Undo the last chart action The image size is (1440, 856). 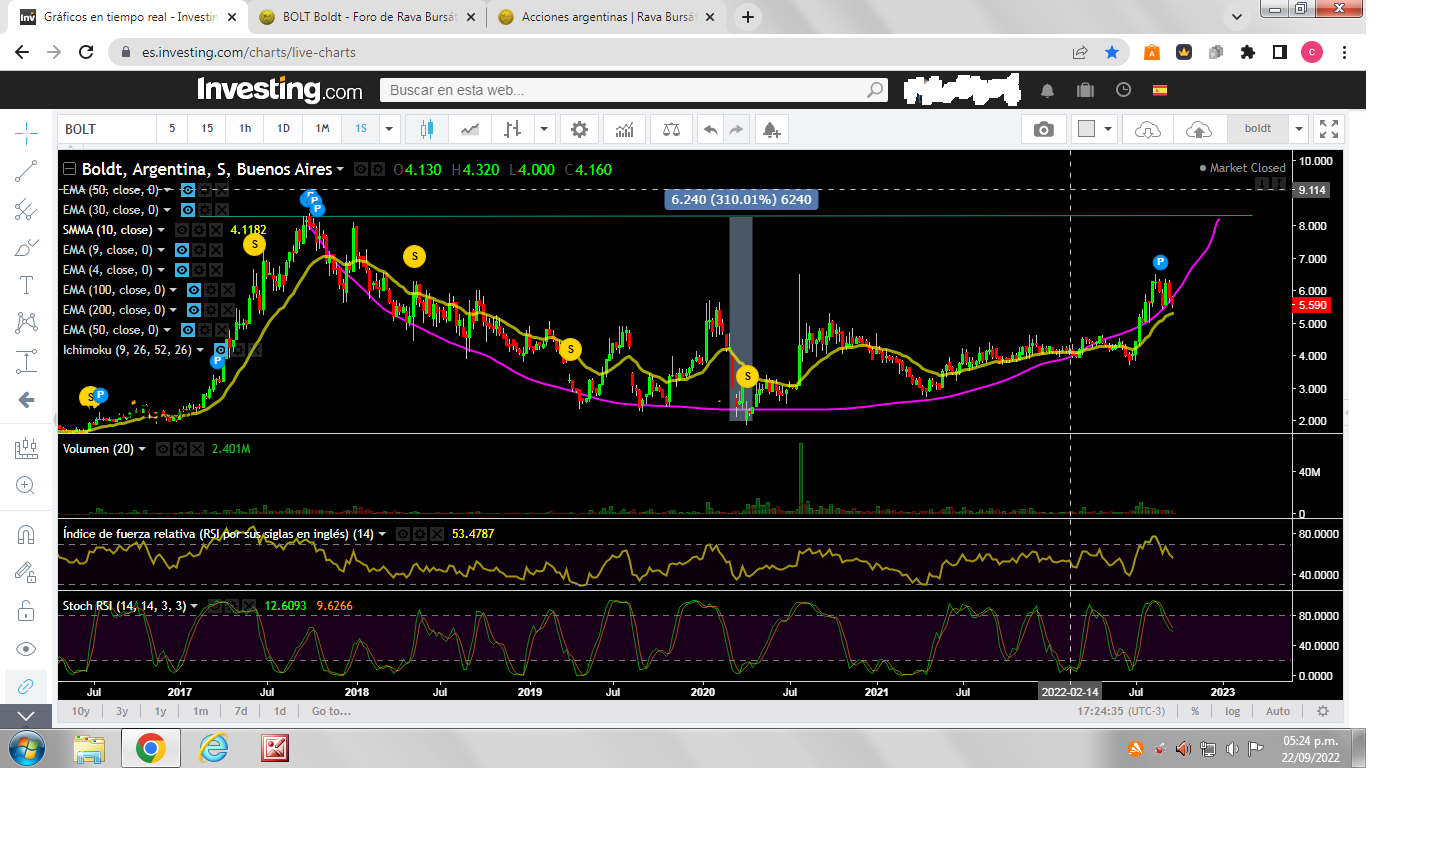point(711,129)
